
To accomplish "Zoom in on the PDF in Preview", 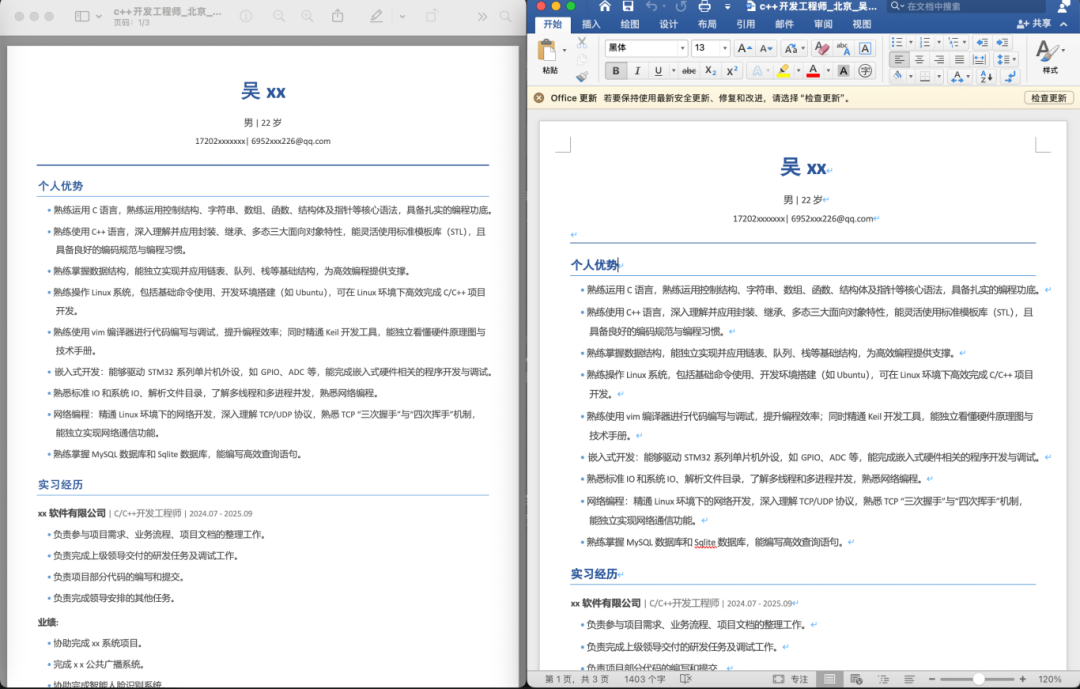I will (307, 16).
